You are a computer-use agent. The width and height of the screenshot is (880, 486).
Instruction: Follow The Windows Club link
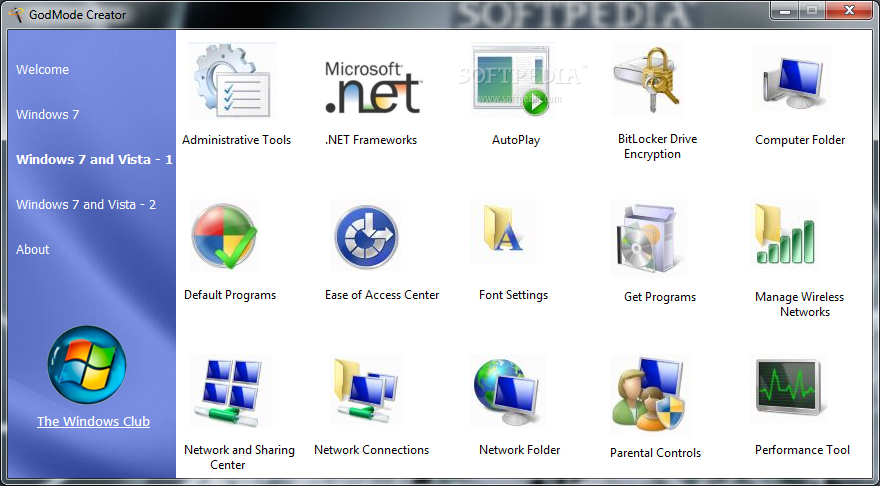[x=93, y=421]
